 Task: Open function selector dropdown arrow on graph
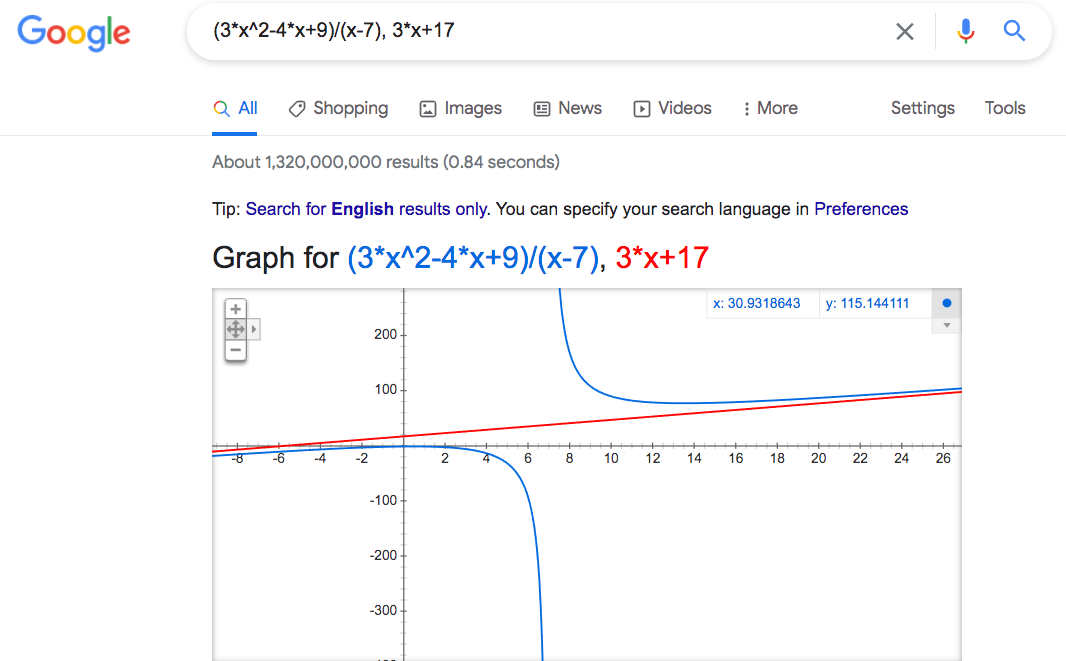946,325
